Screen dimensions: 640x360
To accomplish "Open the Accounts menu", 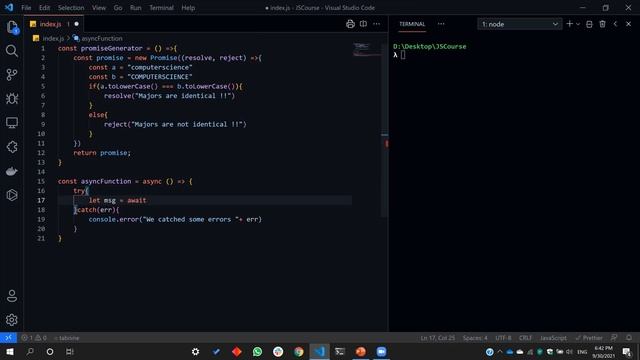I will 12,296.
